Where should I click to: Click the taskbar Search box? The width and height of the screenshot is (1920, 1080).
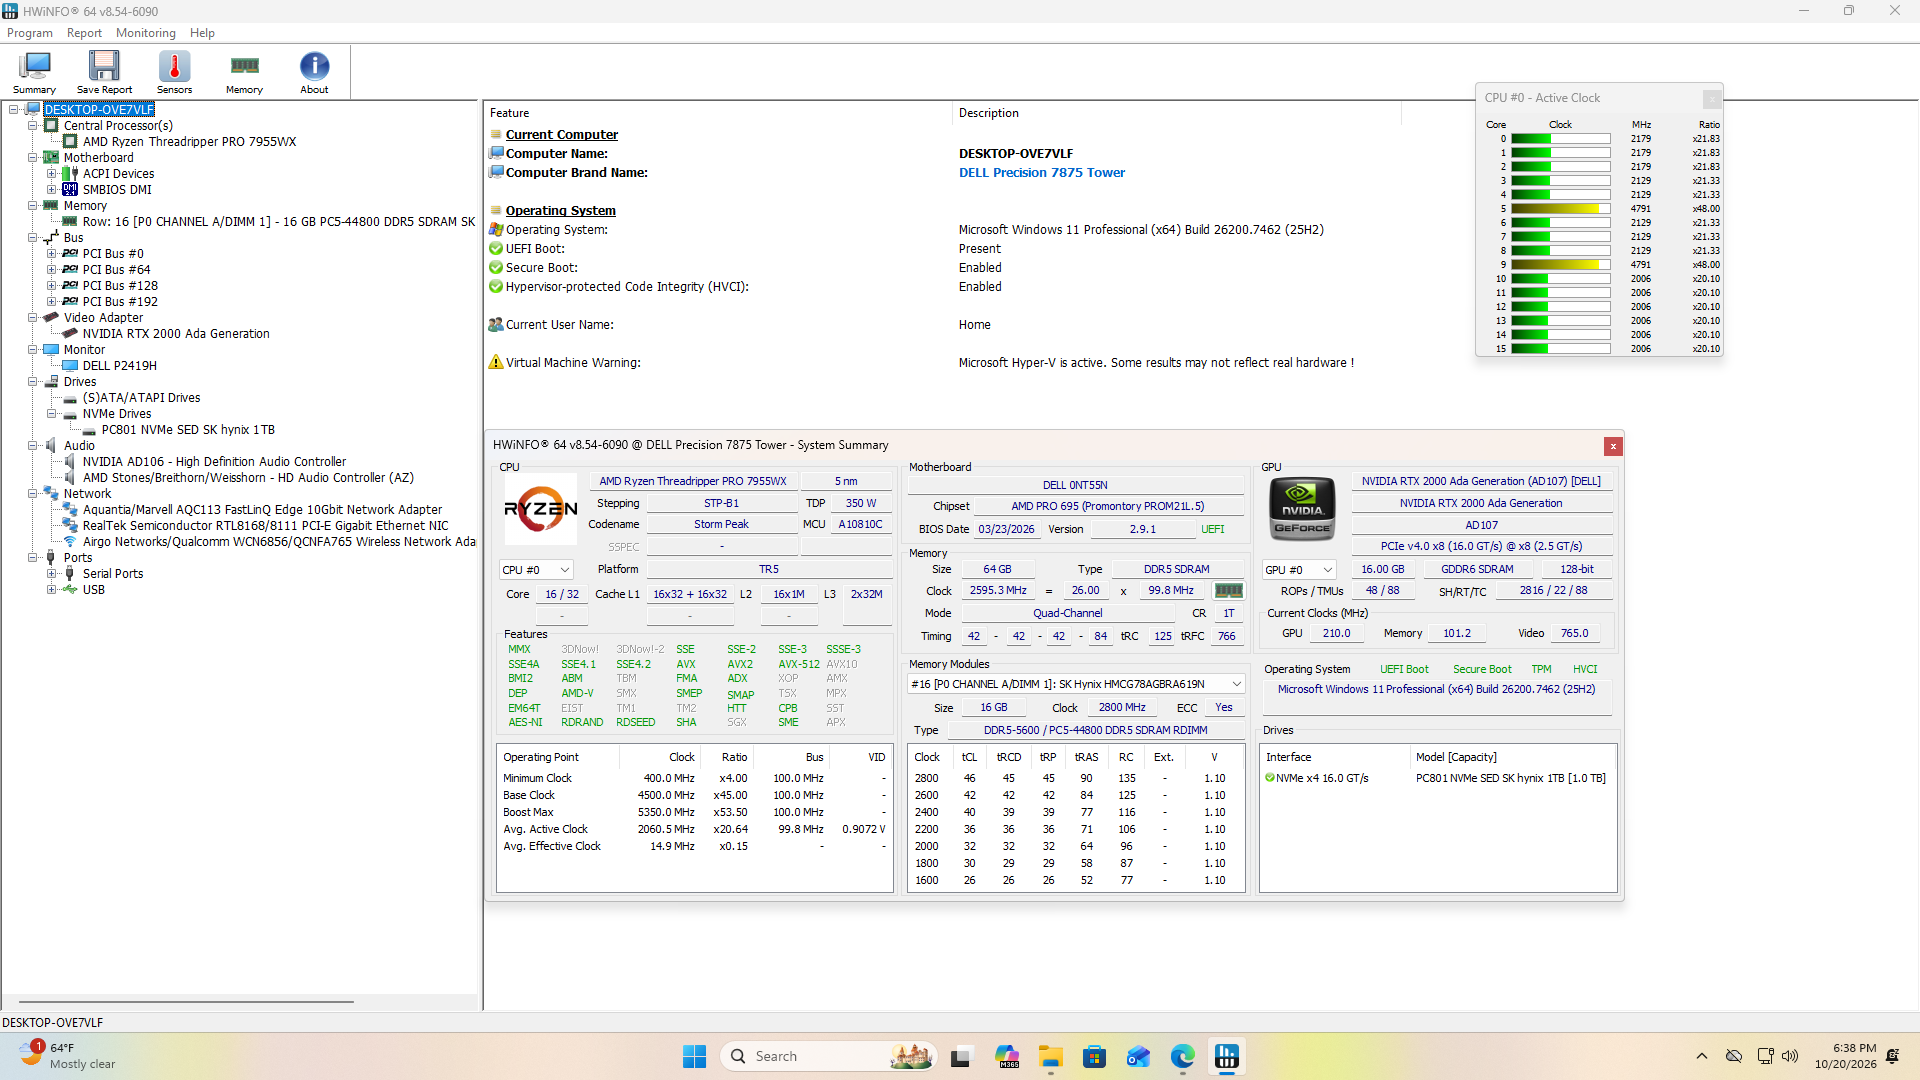point(828,1056)
